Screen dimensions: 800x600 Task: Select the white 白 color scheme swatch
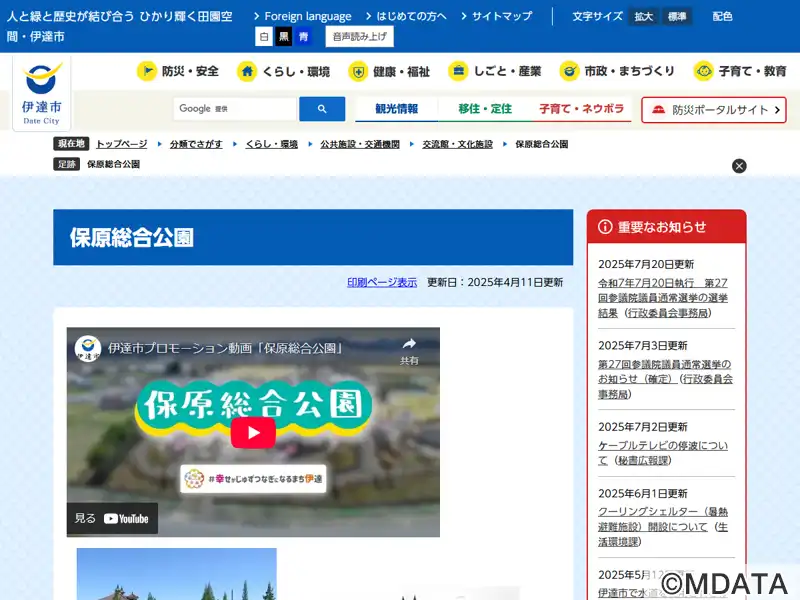[x=264, y=37]
